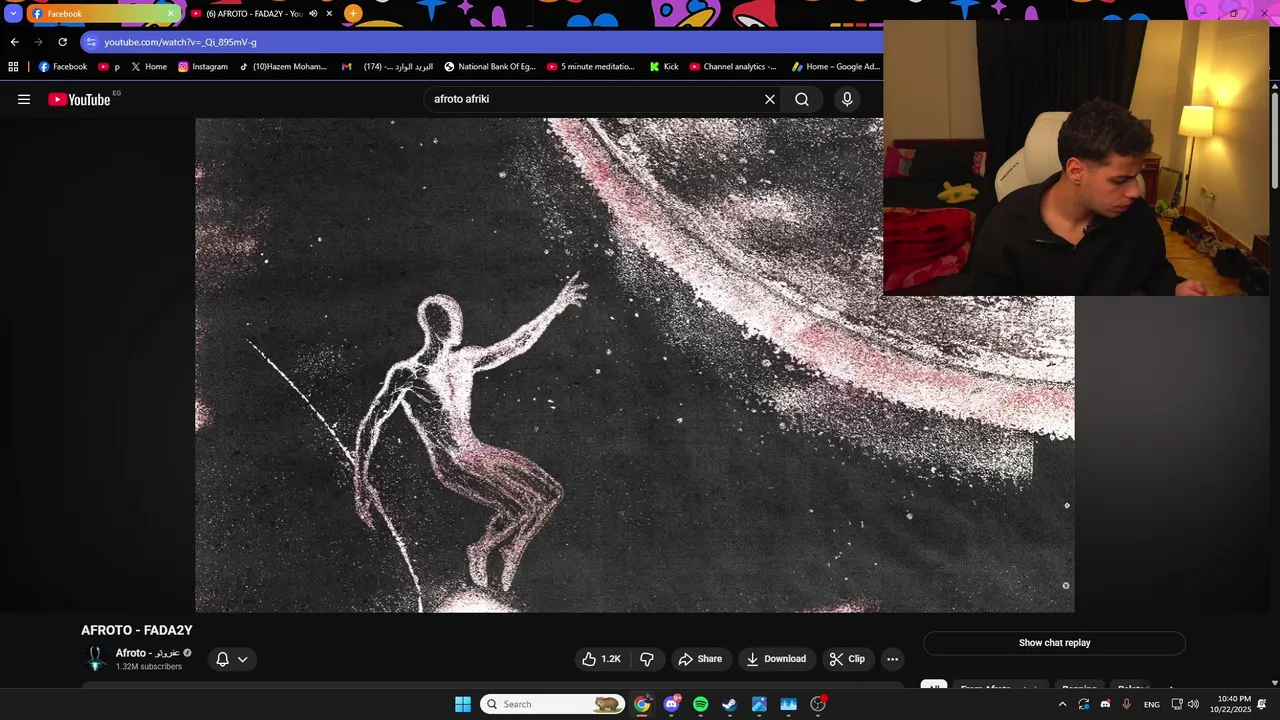
Task: Open the site info icon in address bar
Action: (91, 42)
